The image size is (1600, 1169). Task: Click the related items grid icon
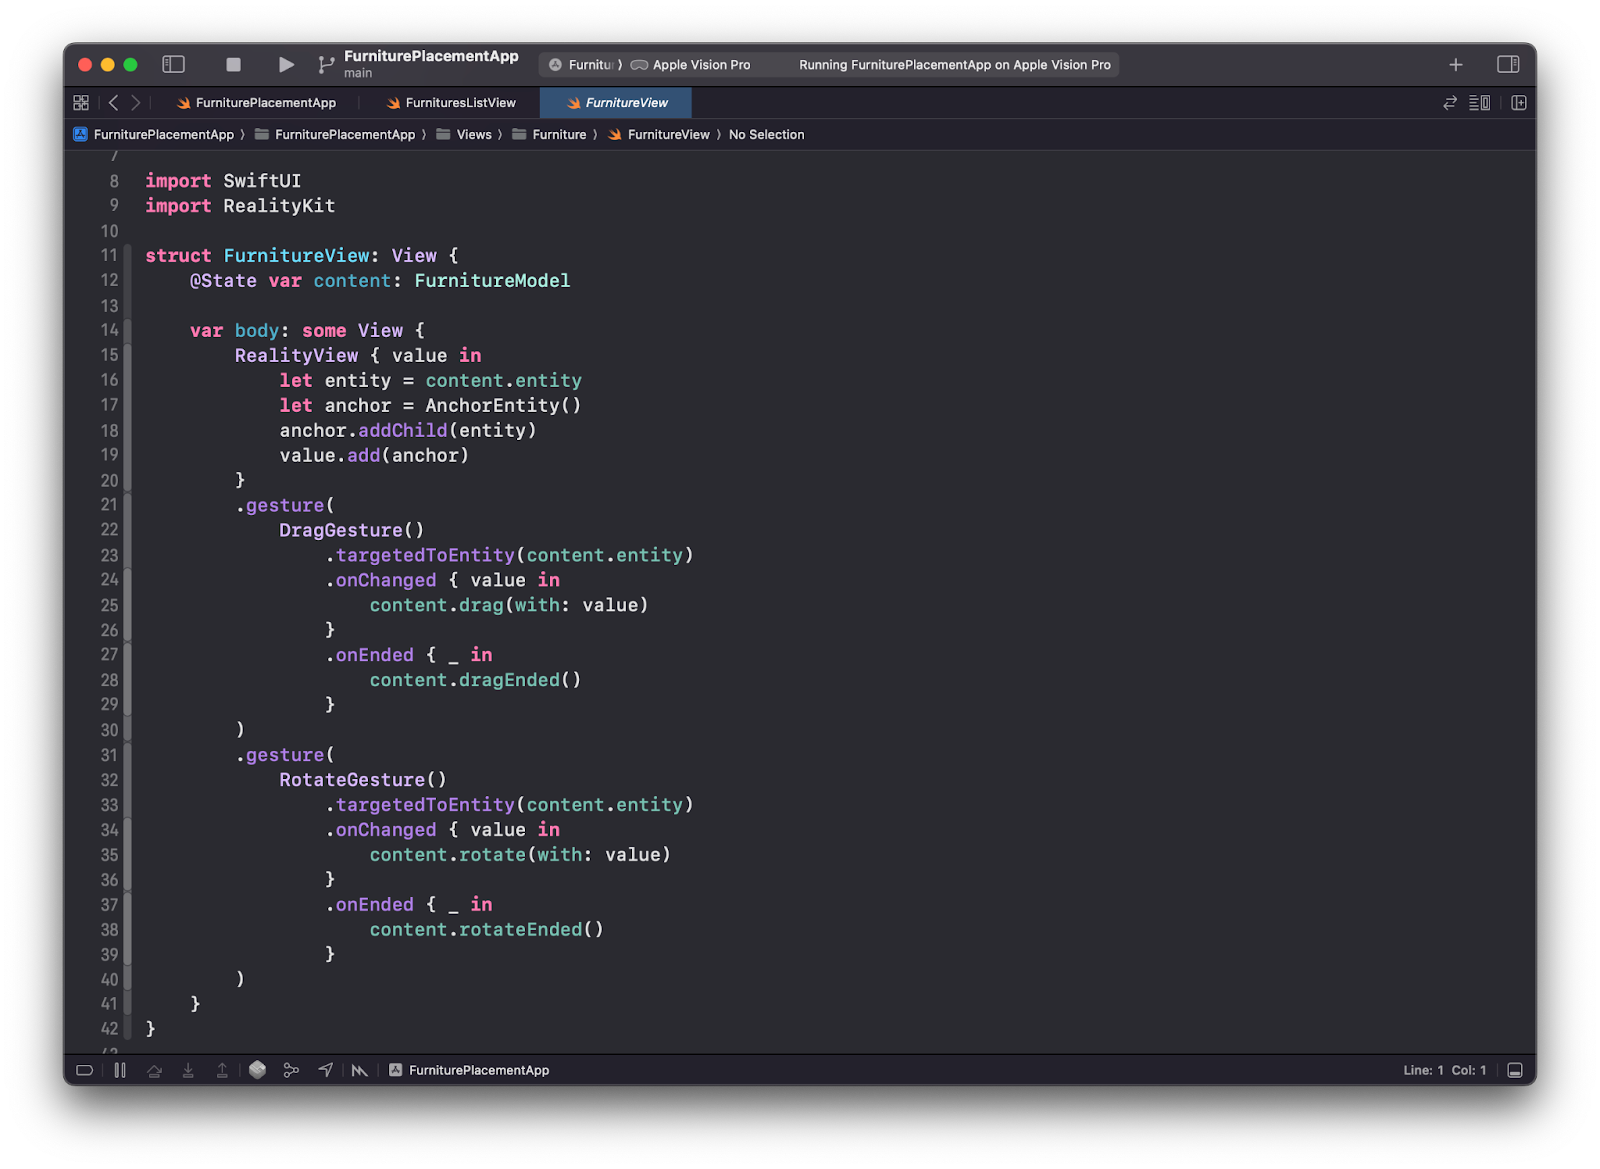click(x=81, y=103)
